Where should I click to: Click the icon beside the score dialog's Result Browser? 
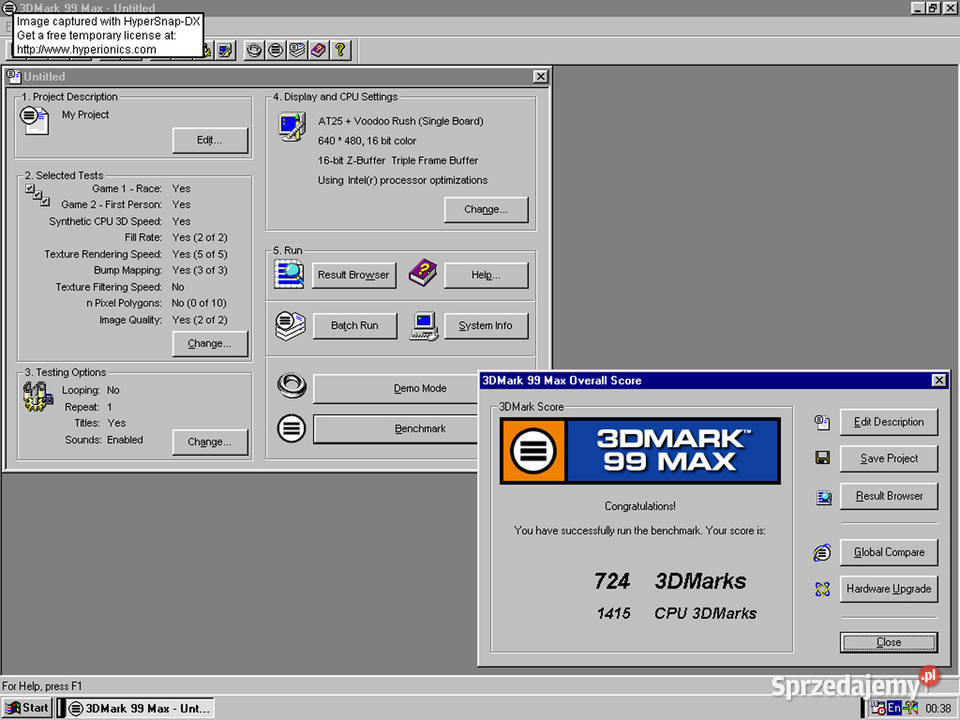pos(823,497)
